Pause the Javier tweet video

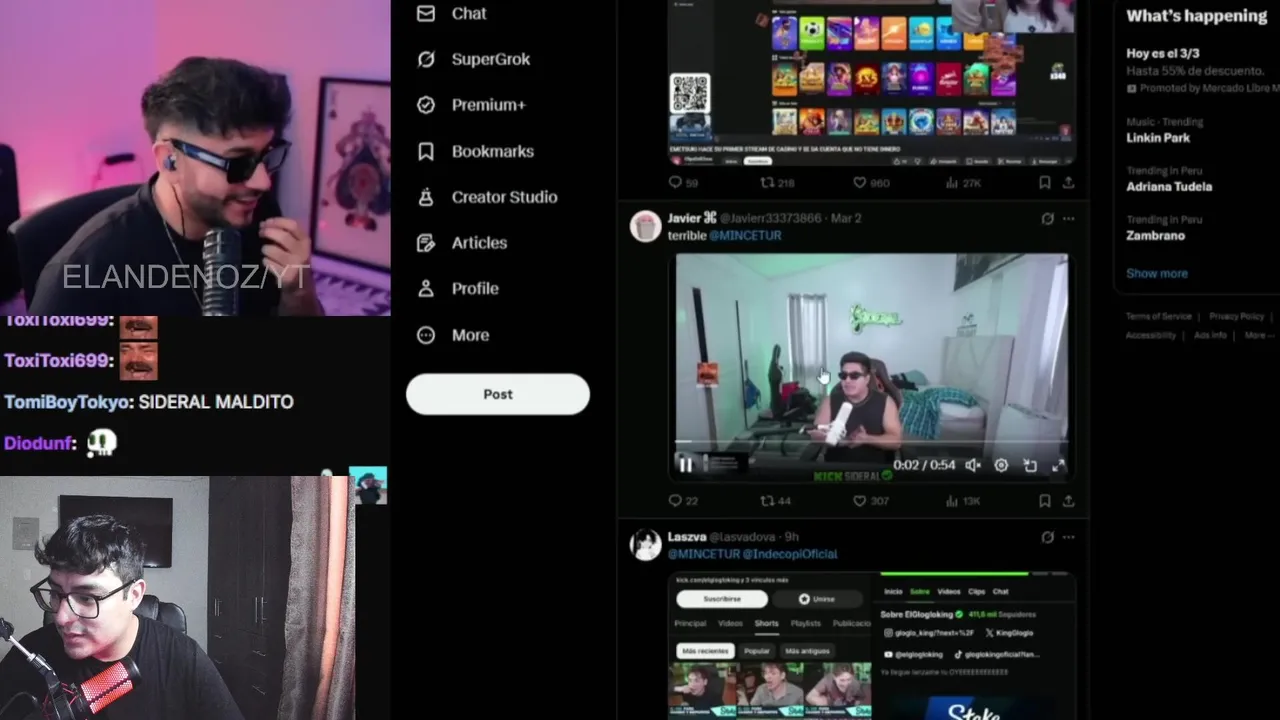[685, 465]
